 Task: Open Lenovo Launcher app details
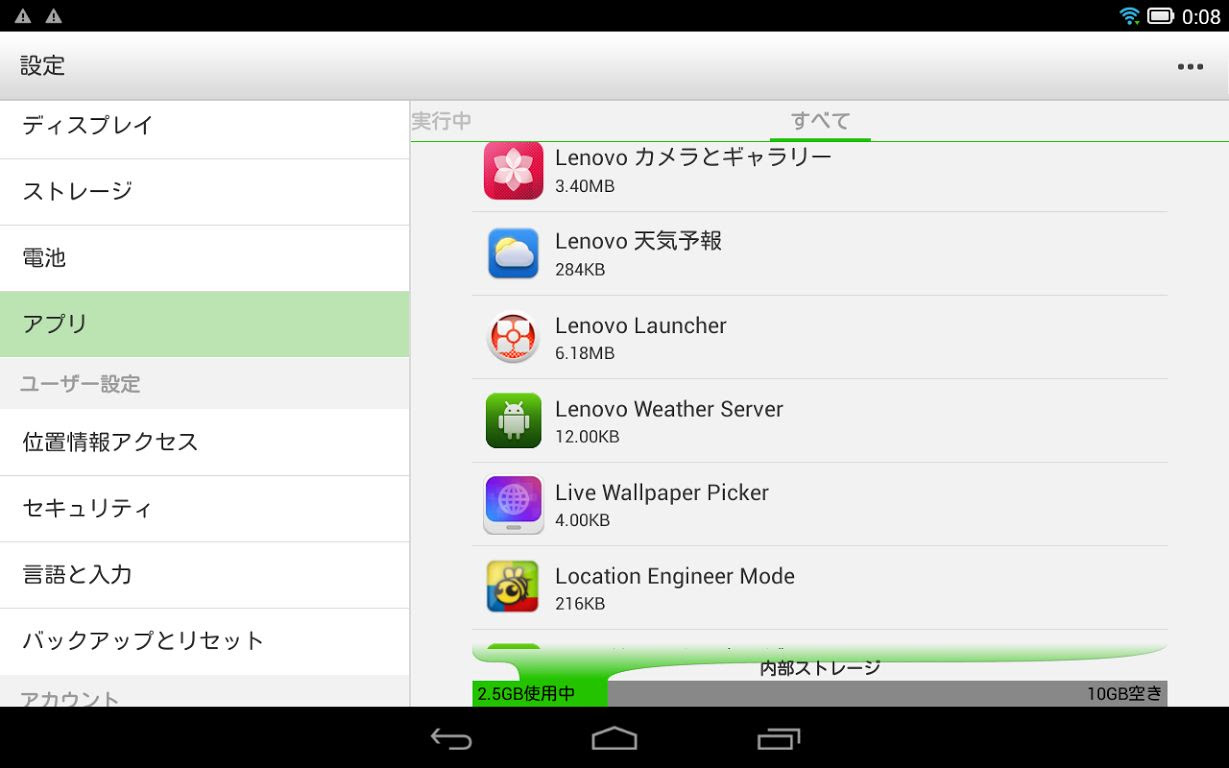(x=820, y=337)
